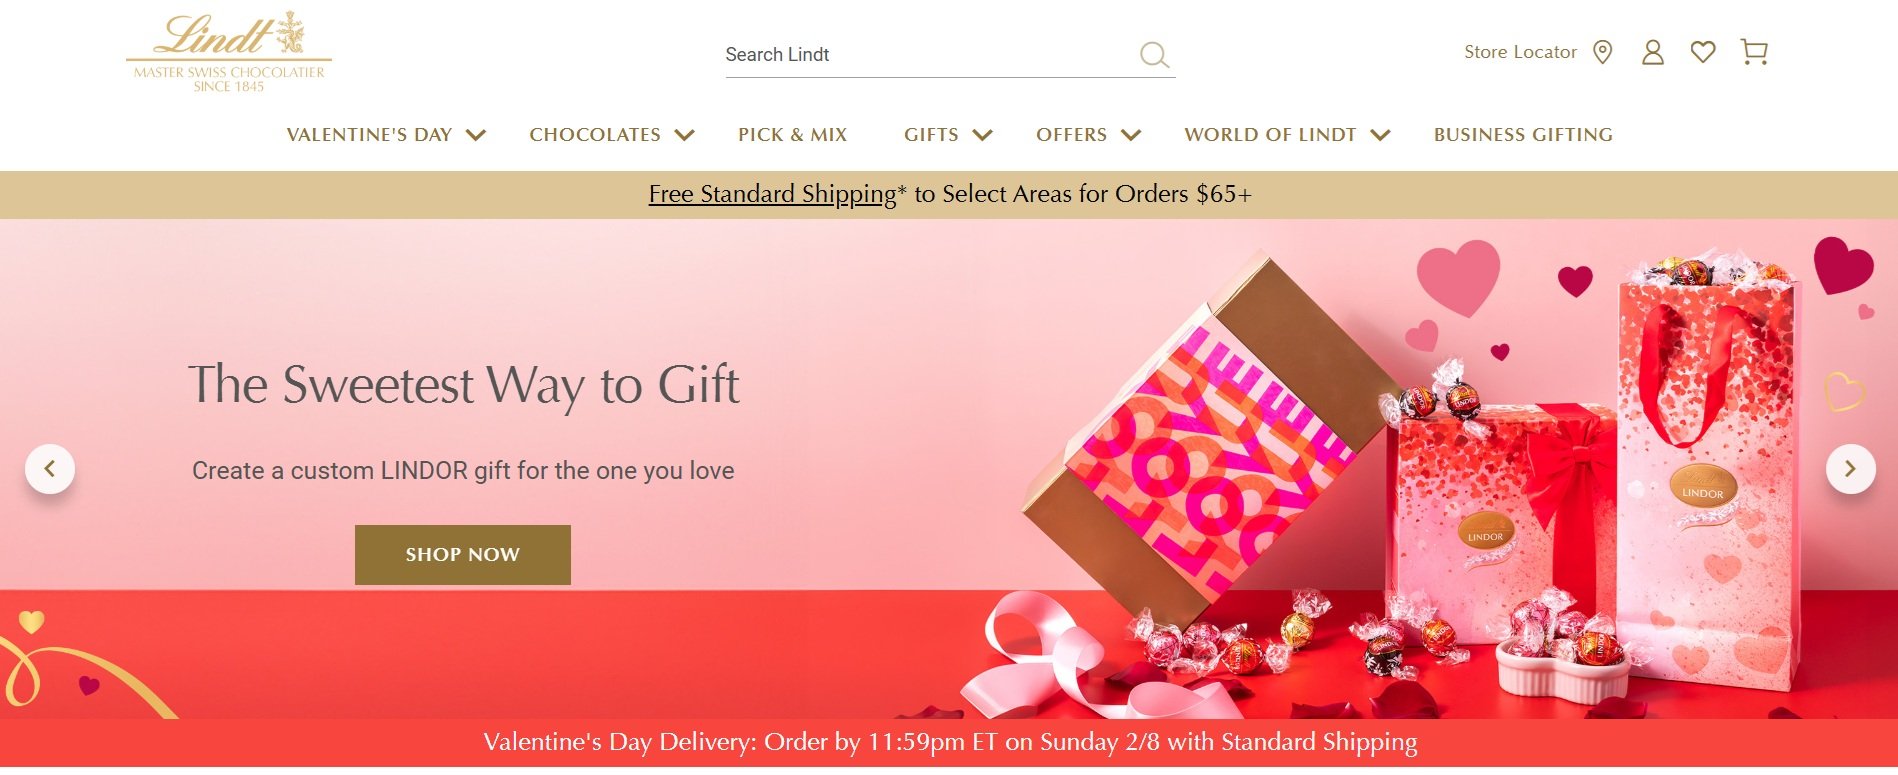The image size is (1898, 775).
Task: Advance to next carousel slide
Action: [x=1850, y=468]
